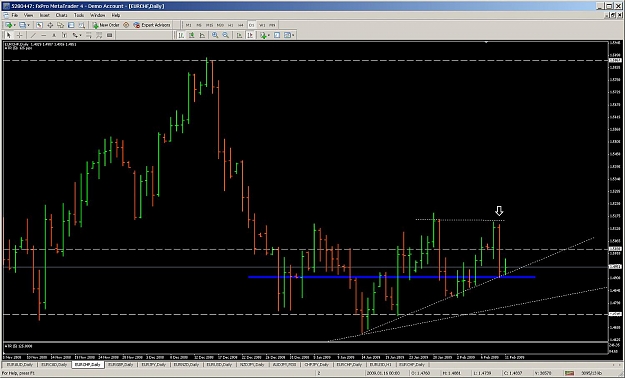Select the text label 'T' tool
625x378 pixels.
tap(64, 35)
